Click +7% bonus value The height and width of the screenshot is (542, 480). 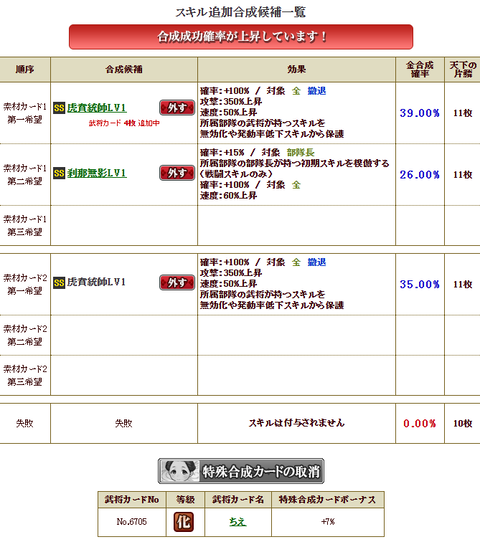[328, 522]
